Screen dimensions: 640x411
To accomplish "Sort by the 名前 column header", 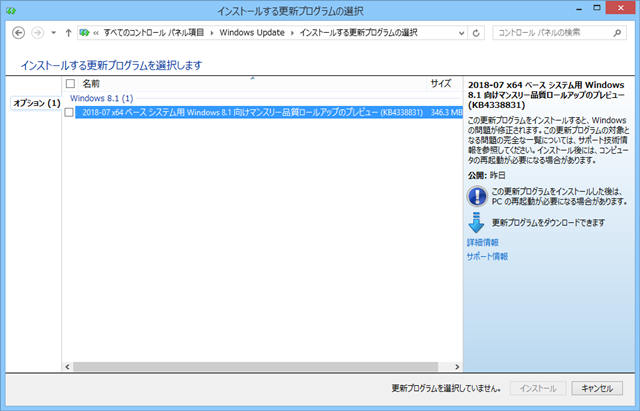I will (252, 84).
